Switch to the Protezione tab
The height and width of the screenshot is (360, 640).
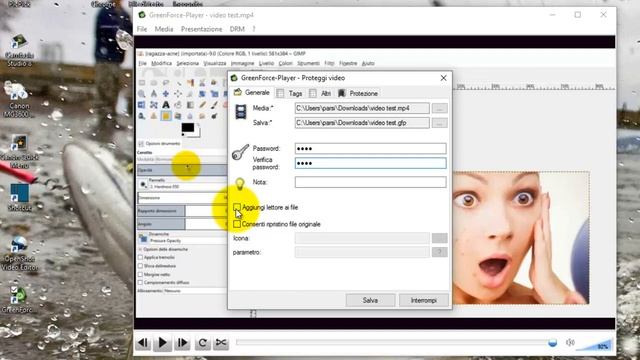coord(358,93)
